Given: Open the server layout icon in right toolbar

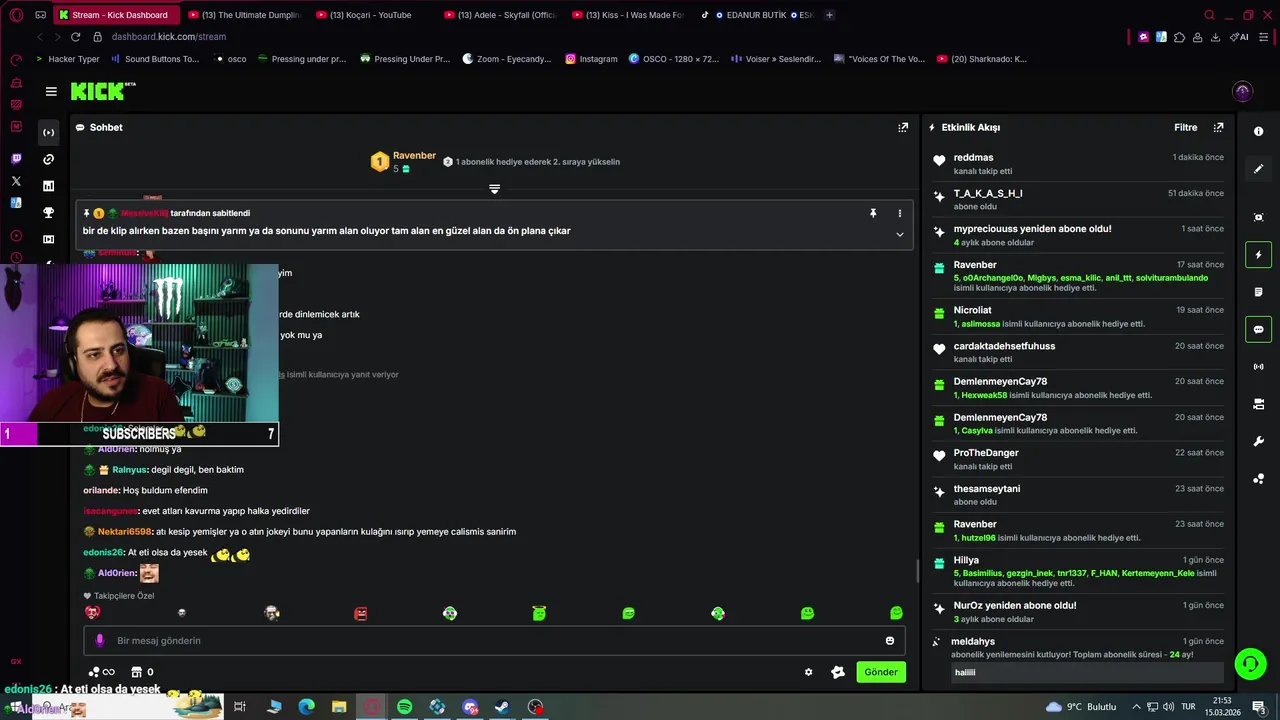Looking at the screenshot, I should pyautogui.click(x=1258, y=404).
